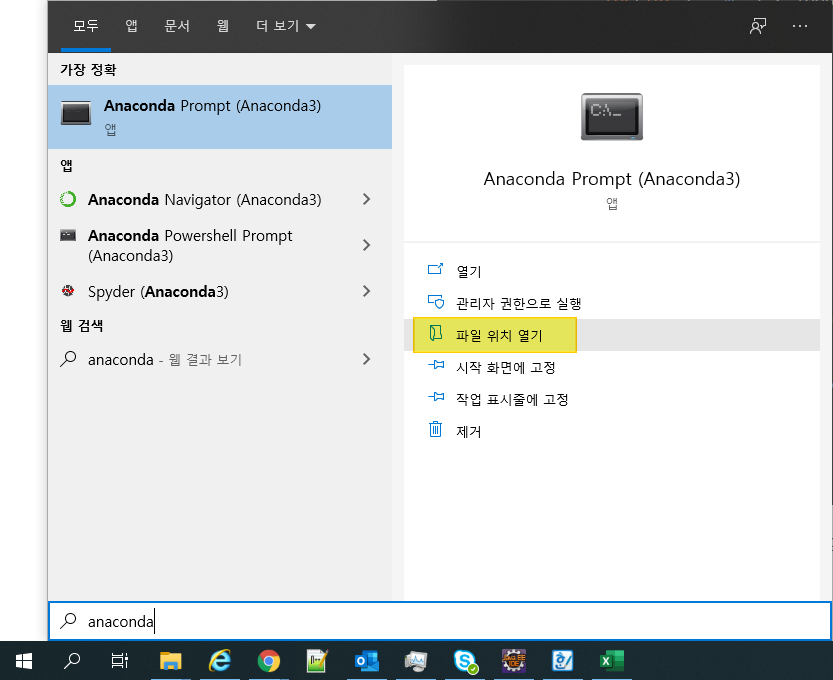Launch Google Chrome from the taskbar
Viewport: 833px width, 680px height.
point(268,661)
